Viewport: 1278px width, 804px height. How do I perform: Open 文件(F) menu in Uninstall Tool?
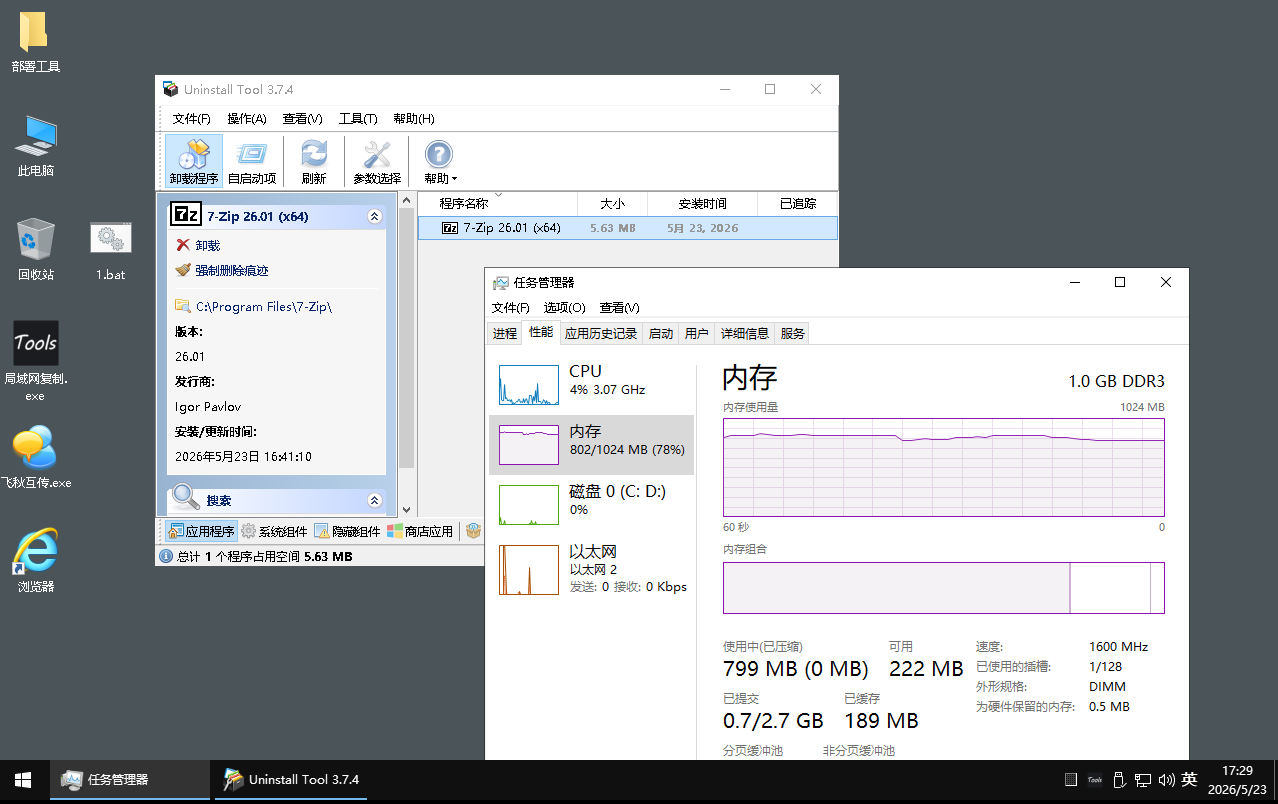pyautogui.click(x=191, y=118)
